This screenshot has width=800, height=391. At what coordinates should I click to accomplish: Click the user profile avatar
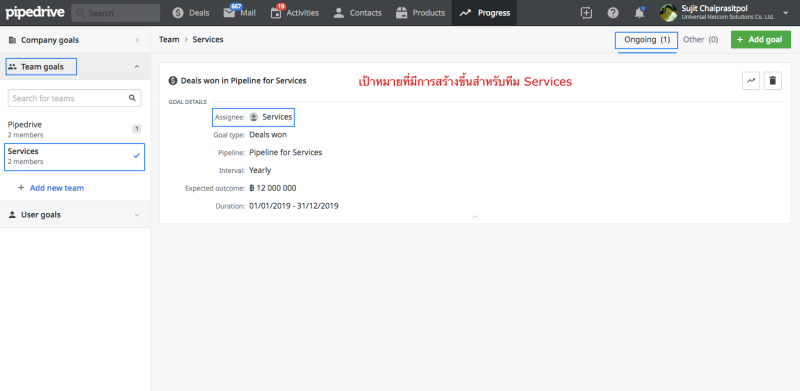tap(668, 13)
